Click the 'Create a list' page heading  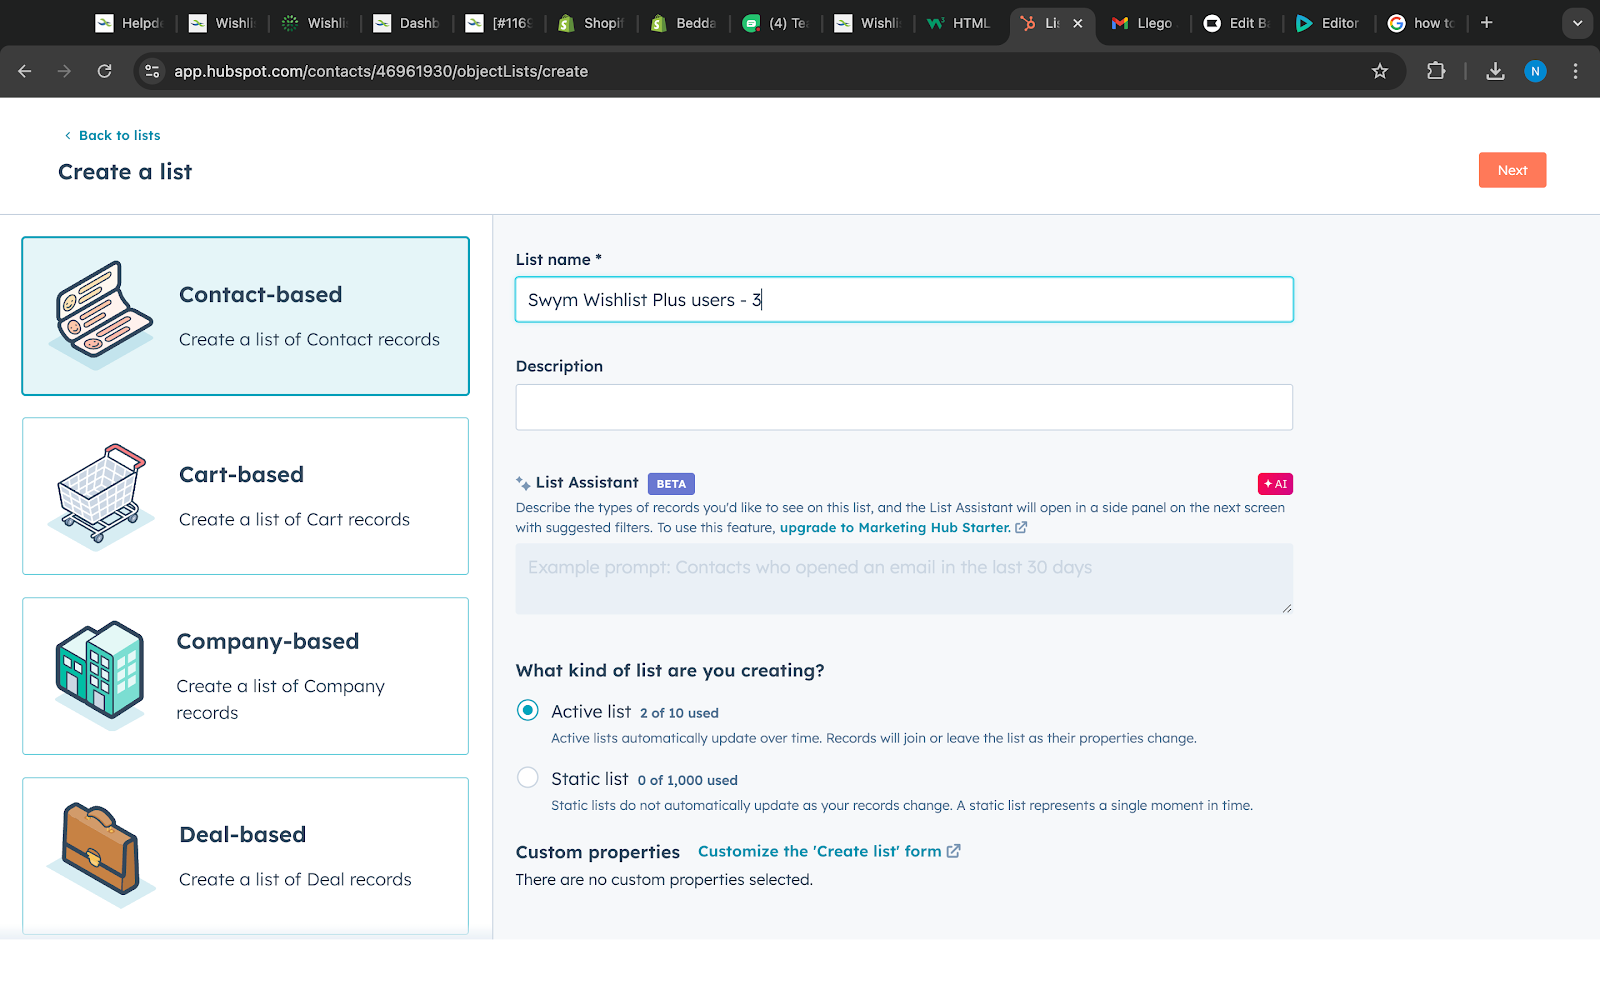(125, 171)
